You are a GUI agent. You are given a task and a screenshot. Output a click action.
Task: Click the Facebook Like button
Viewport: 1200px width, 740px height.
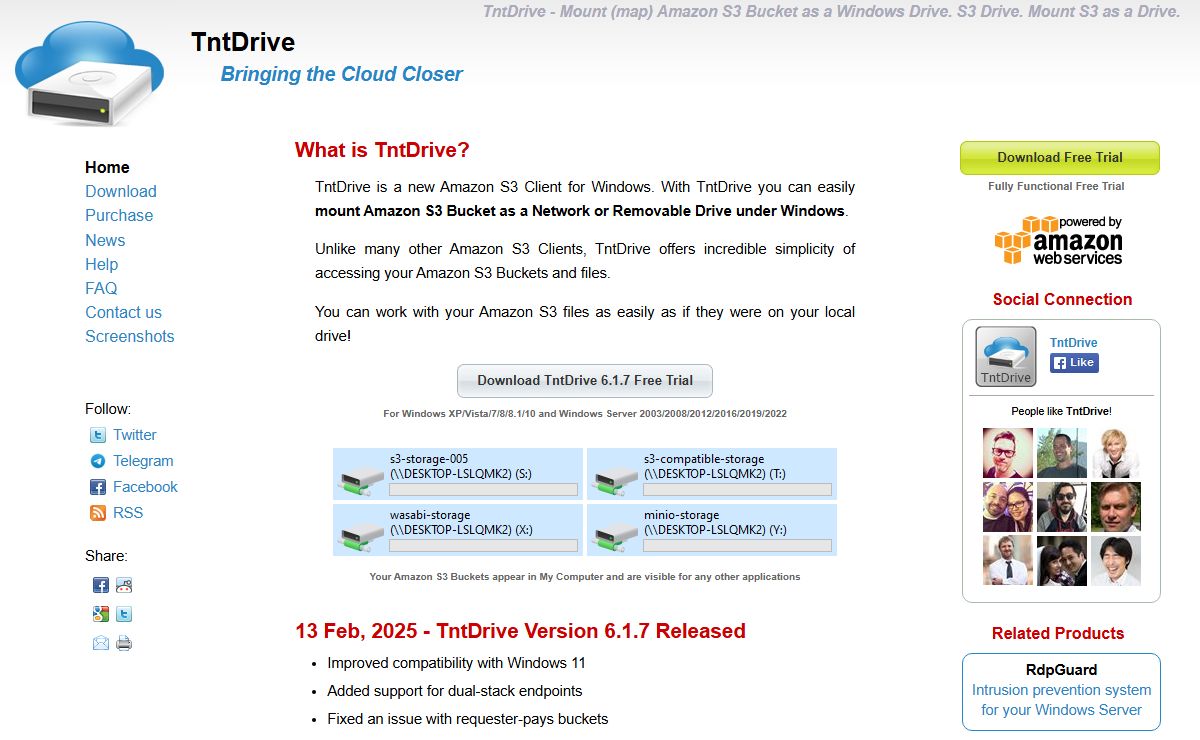click(1074, 363)
